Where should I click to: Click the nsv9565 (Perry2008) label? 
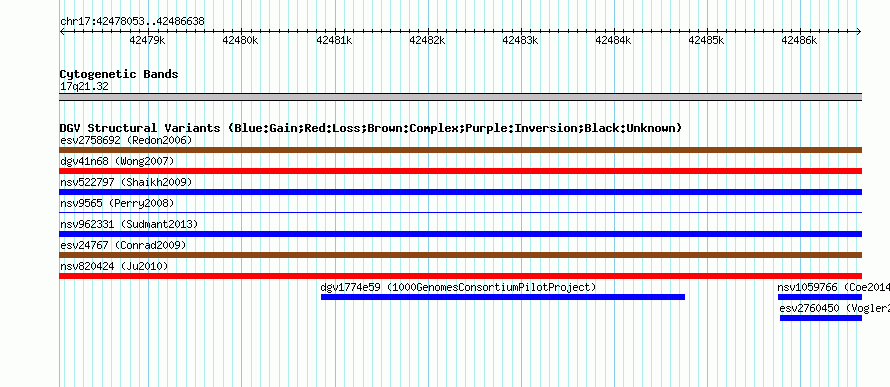point(117,203)
